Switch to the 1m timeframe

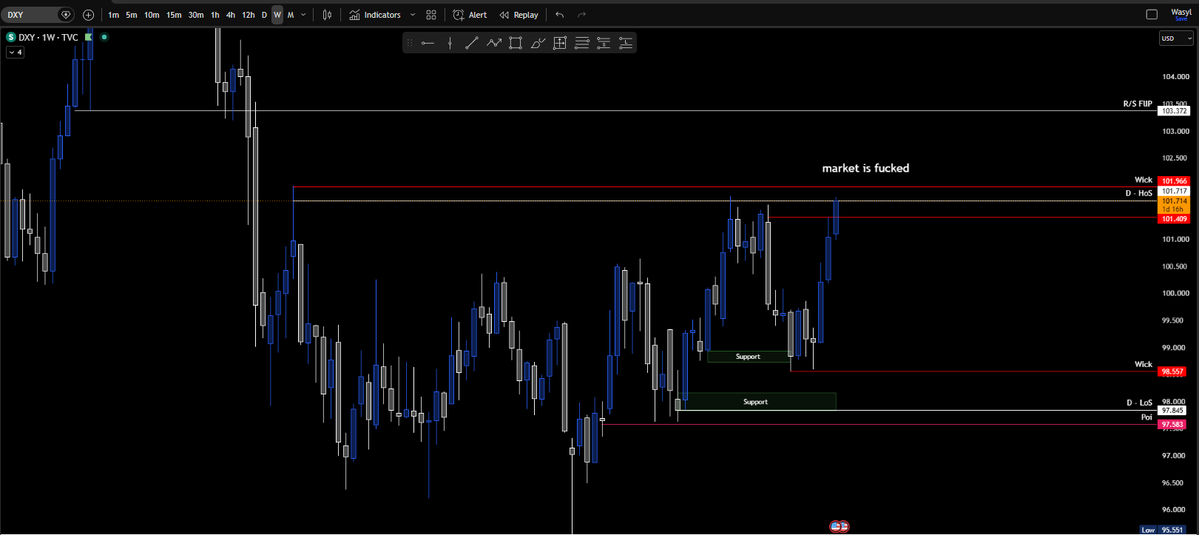click(113, 15)
